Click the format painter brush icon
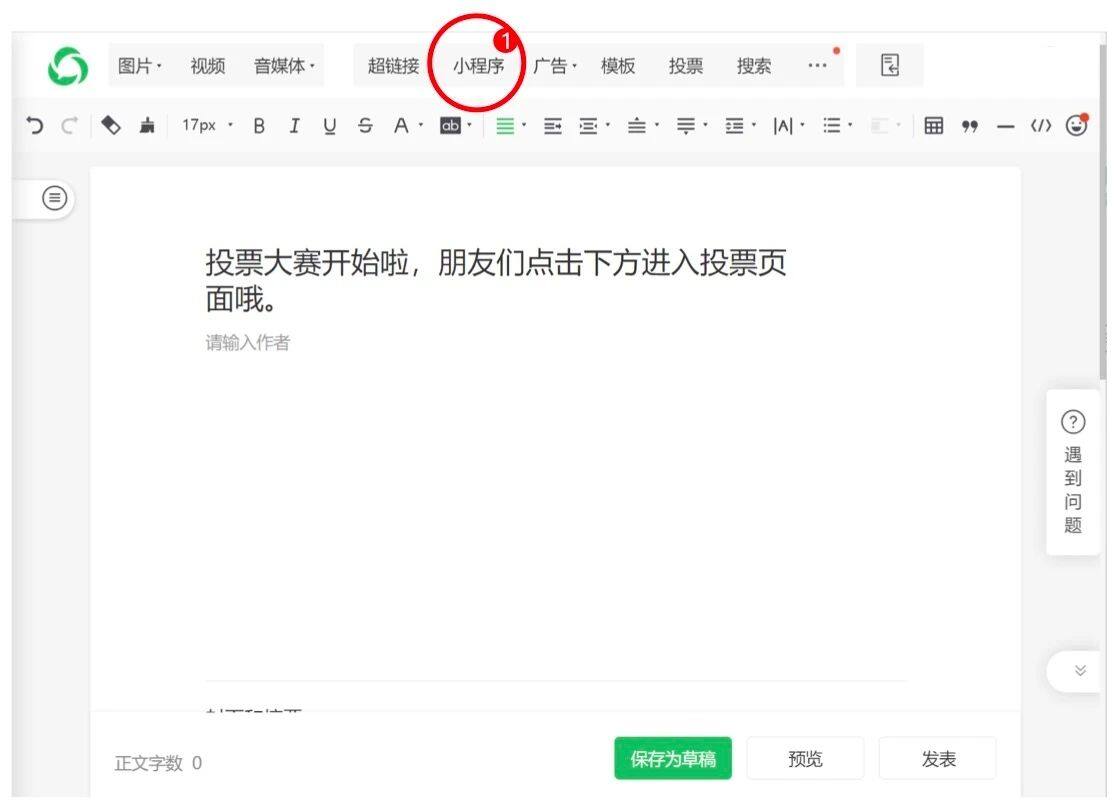Image resolution: width=1118 pixels, height=812 pixels. point(147,126)
